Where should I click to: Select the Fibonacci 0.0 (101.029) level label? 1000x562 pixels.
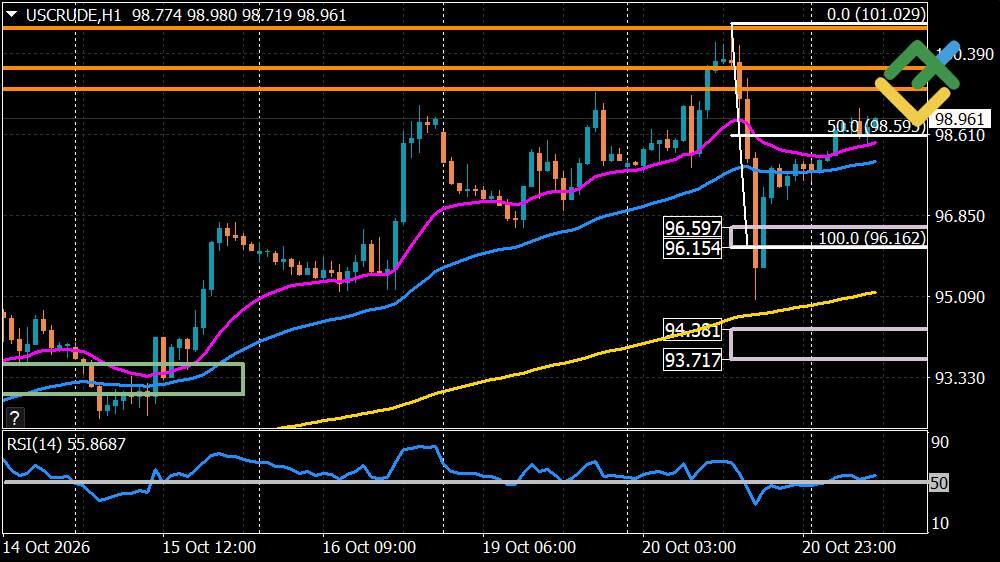tap(876, 14)
